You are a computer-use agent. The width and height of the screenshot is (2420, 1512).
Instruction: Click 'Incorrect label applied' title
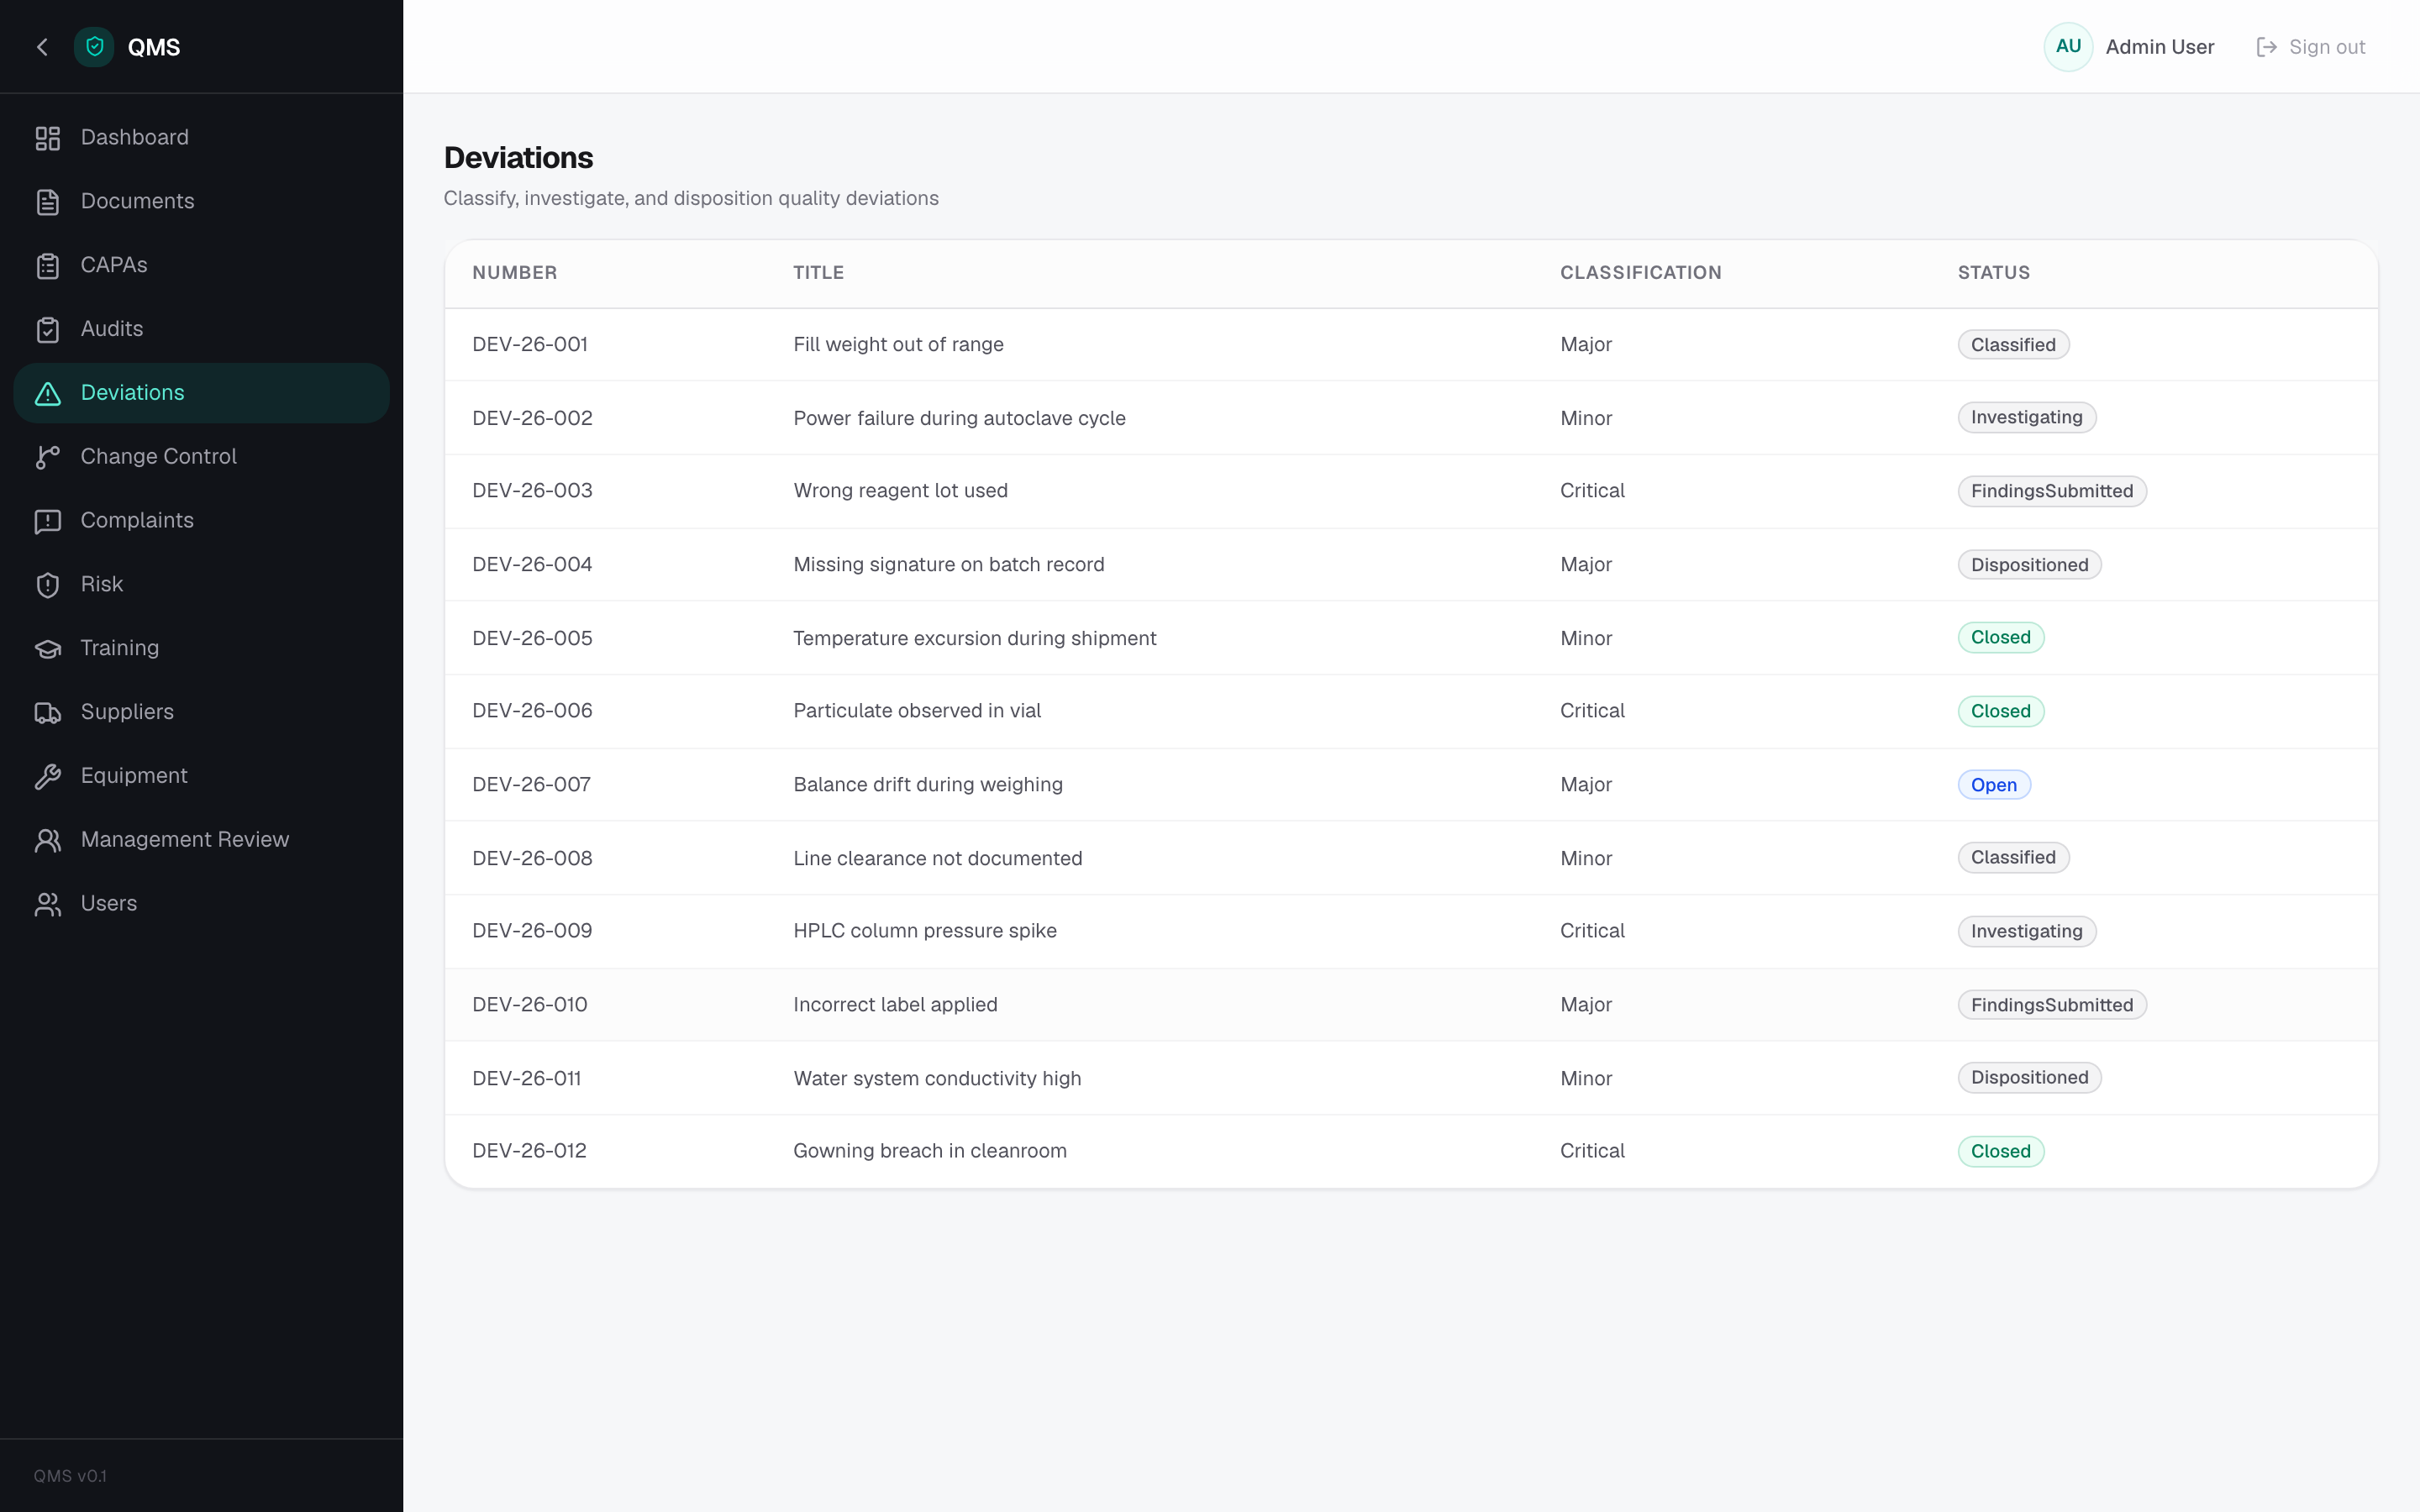(x=895, y=1004)
